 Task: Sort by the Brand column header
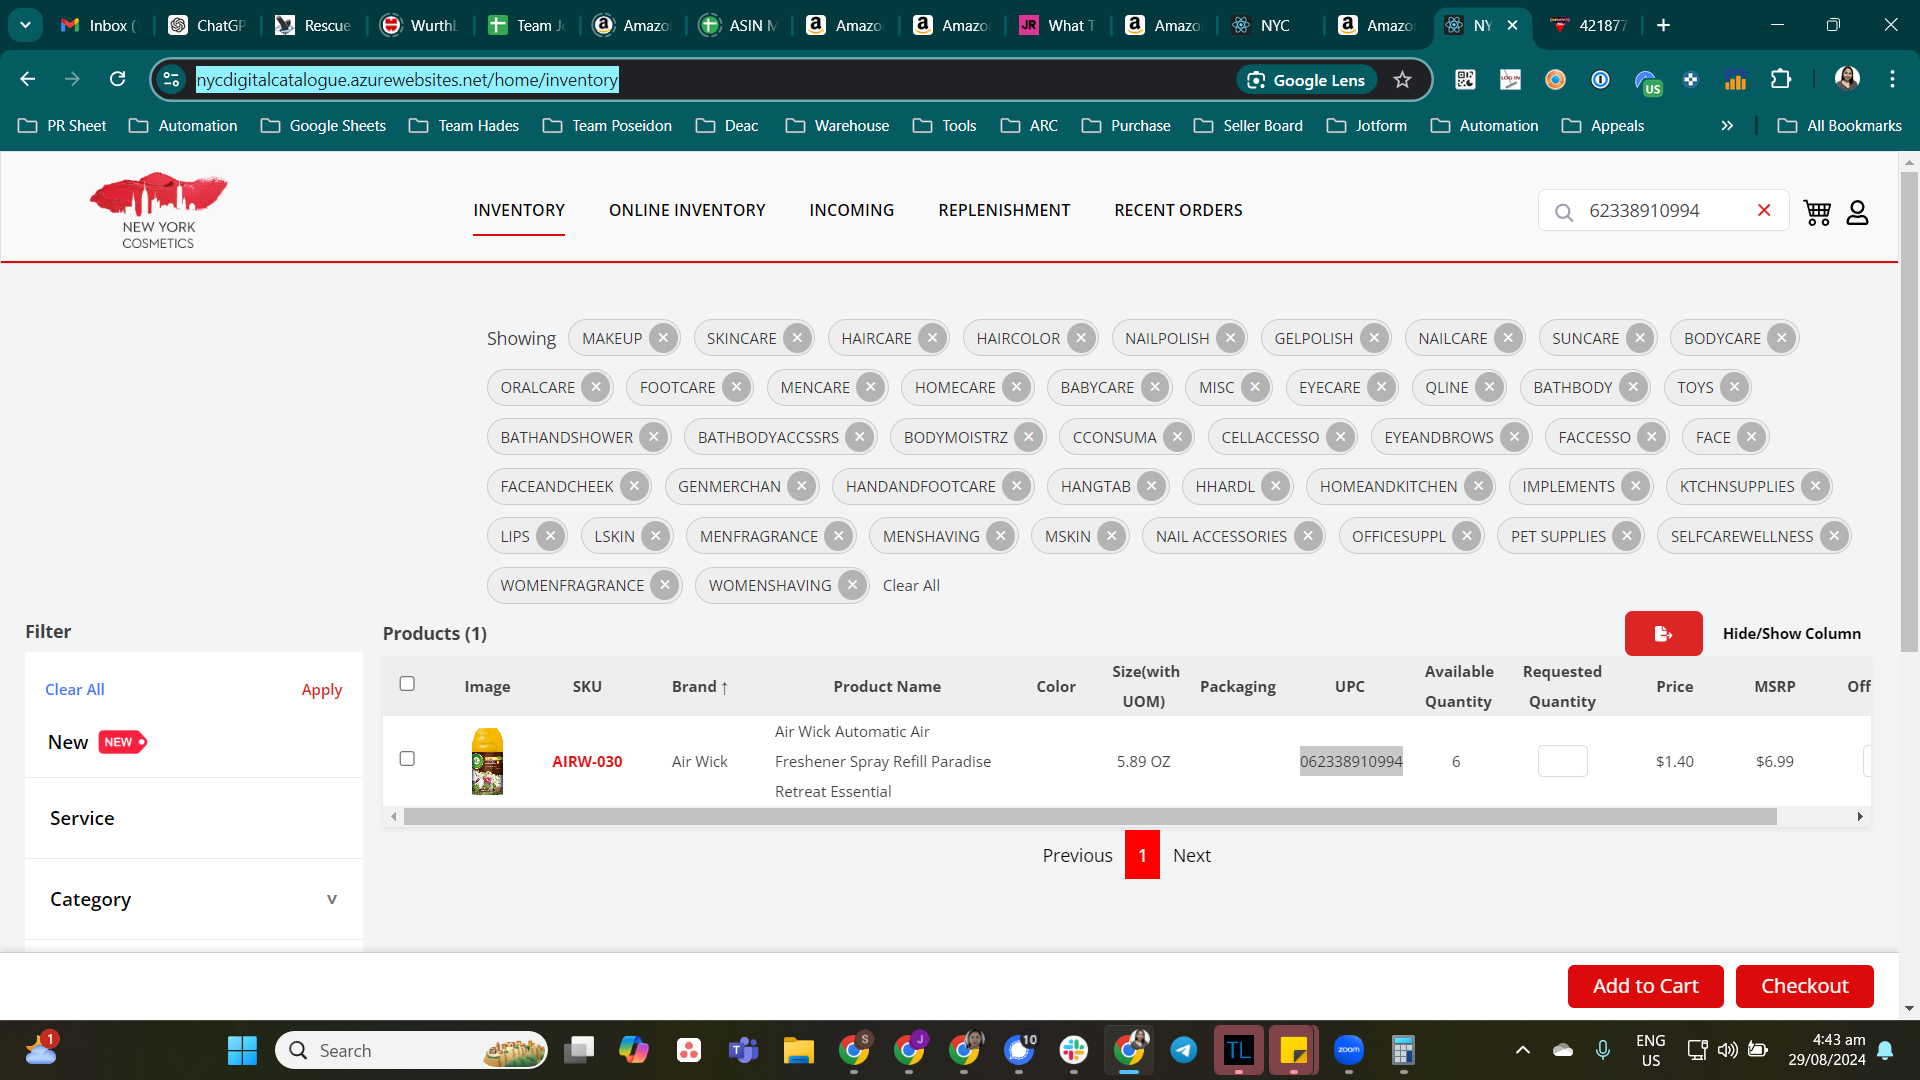(700, 687)
